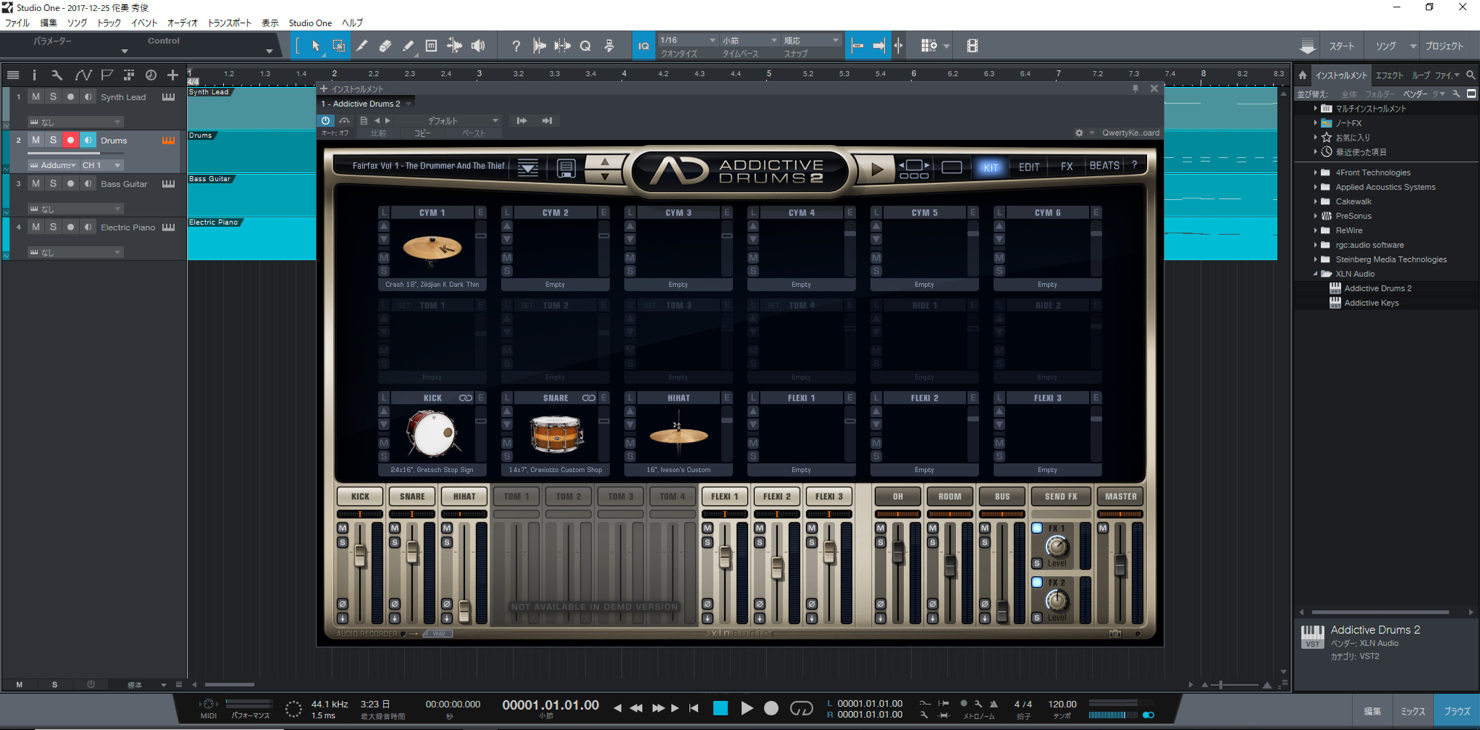
Task: Open the timebase 小節 dropdown
Action: (749, 41)
